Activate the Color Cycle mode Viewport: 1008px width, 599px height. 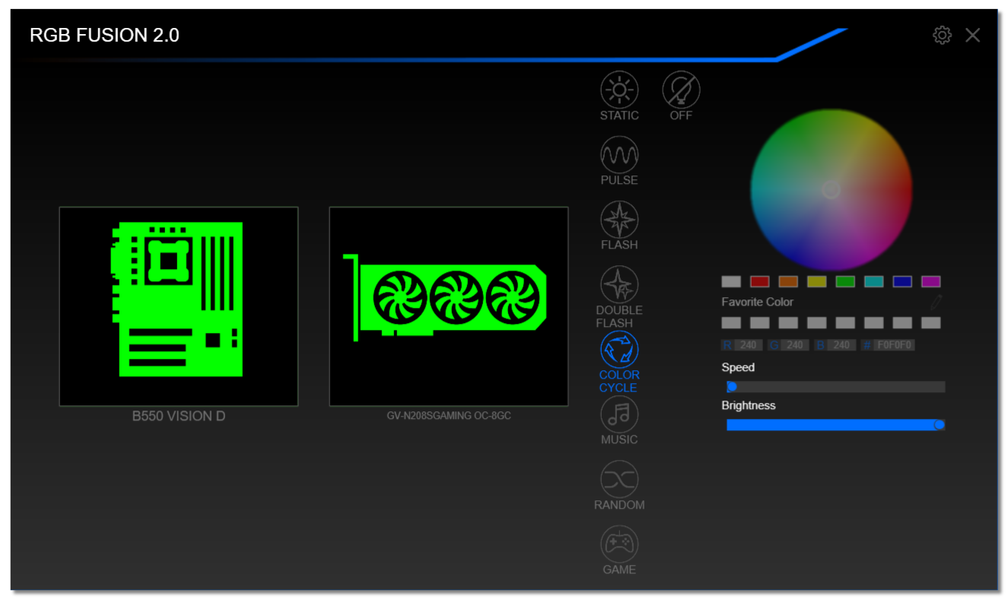click(619, 349)
